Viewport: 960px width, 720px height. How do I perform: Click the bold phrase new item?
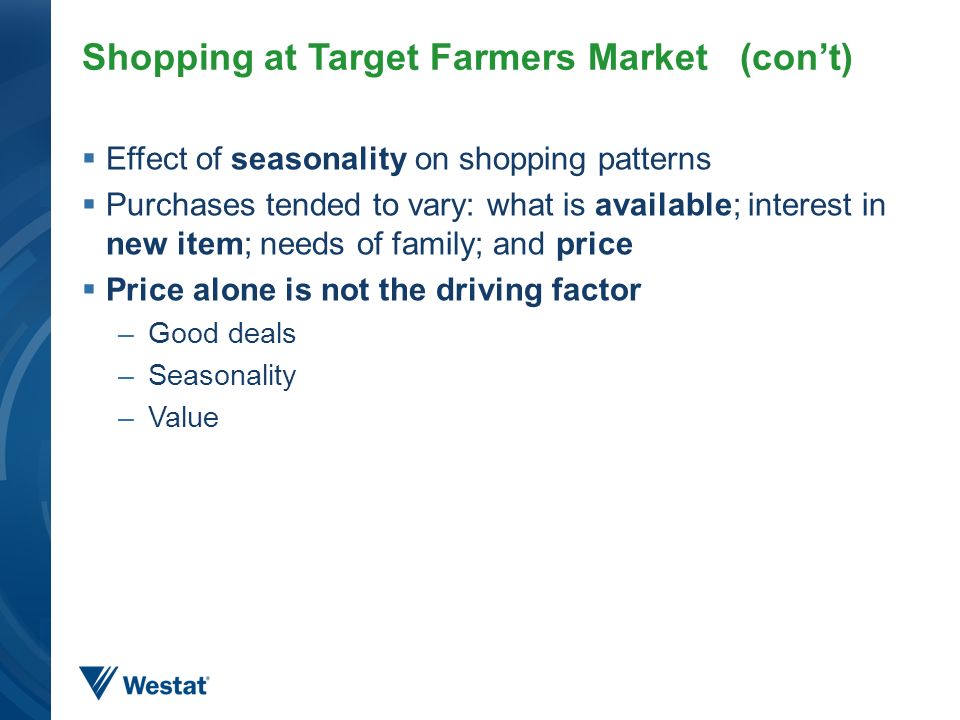click(x=175, y=244)
